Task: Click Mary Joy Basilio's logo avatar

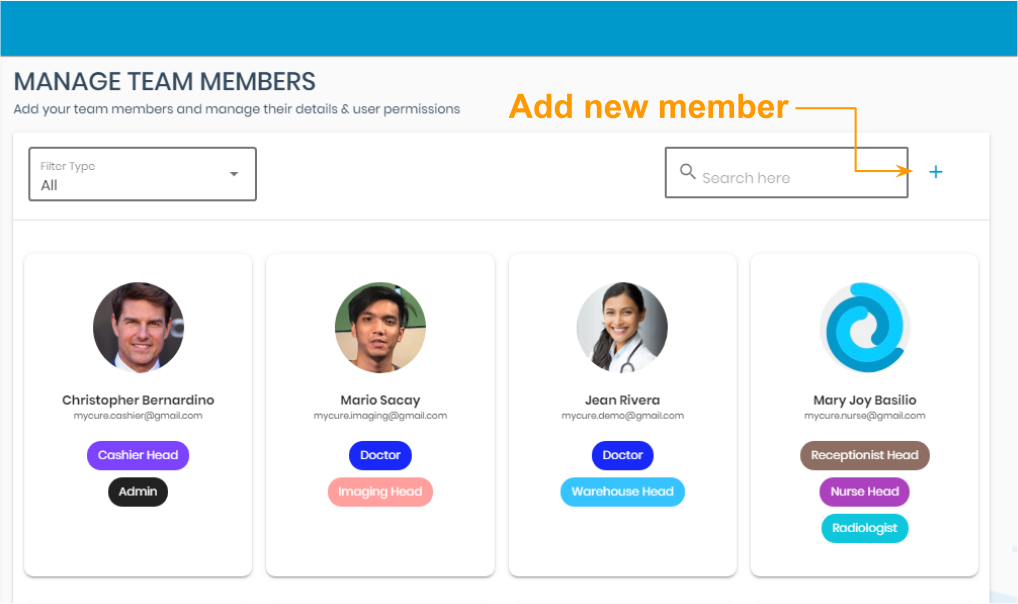Action: (864, 328)
